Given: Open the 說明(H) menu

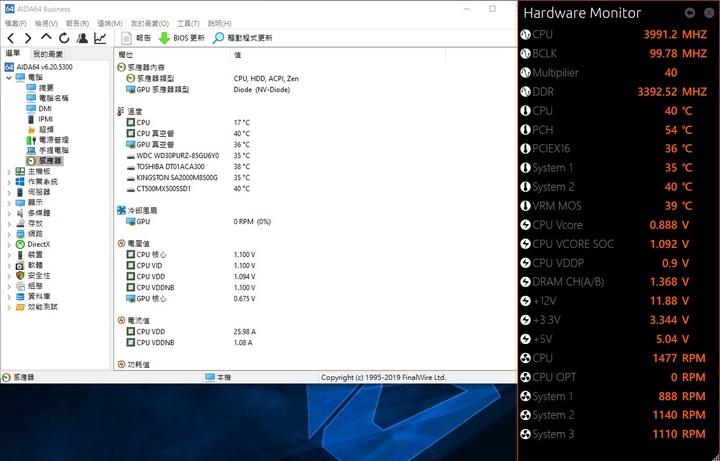Looking at the screenshot, I should (x=219, y=23).
